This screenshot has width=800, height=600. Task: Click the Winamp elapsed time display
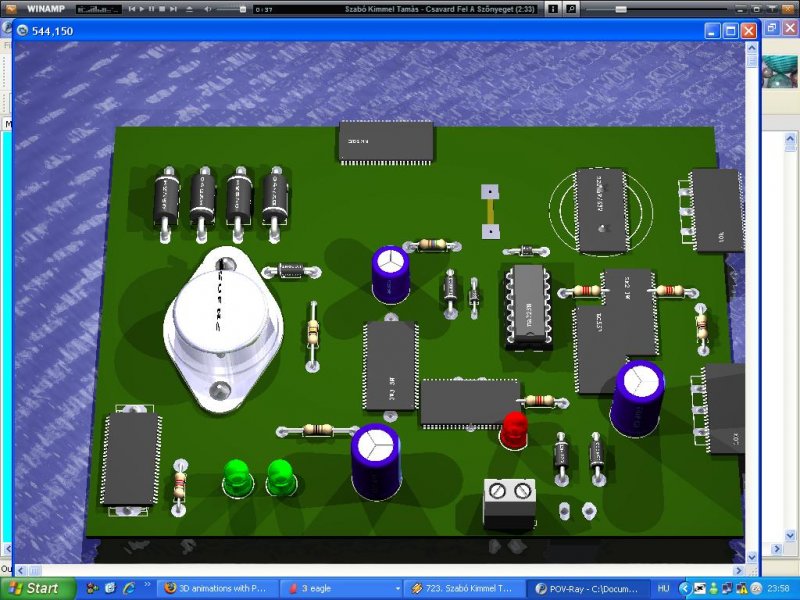(x=264, y=10)
